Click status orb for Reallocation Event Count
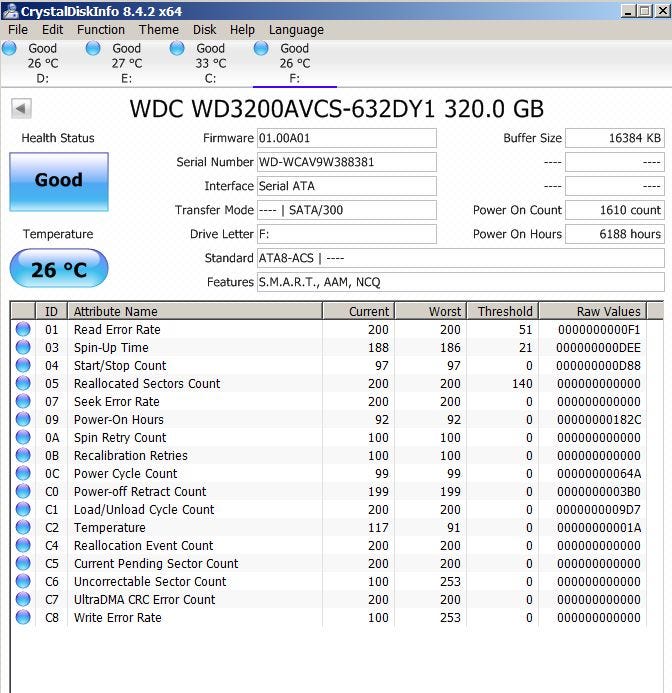The width and height of the screenshot is (672, 693). (x=23, y=545)
